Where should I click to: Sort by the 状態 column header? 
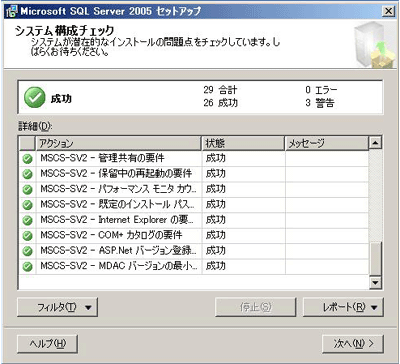[x=243, y=143]
